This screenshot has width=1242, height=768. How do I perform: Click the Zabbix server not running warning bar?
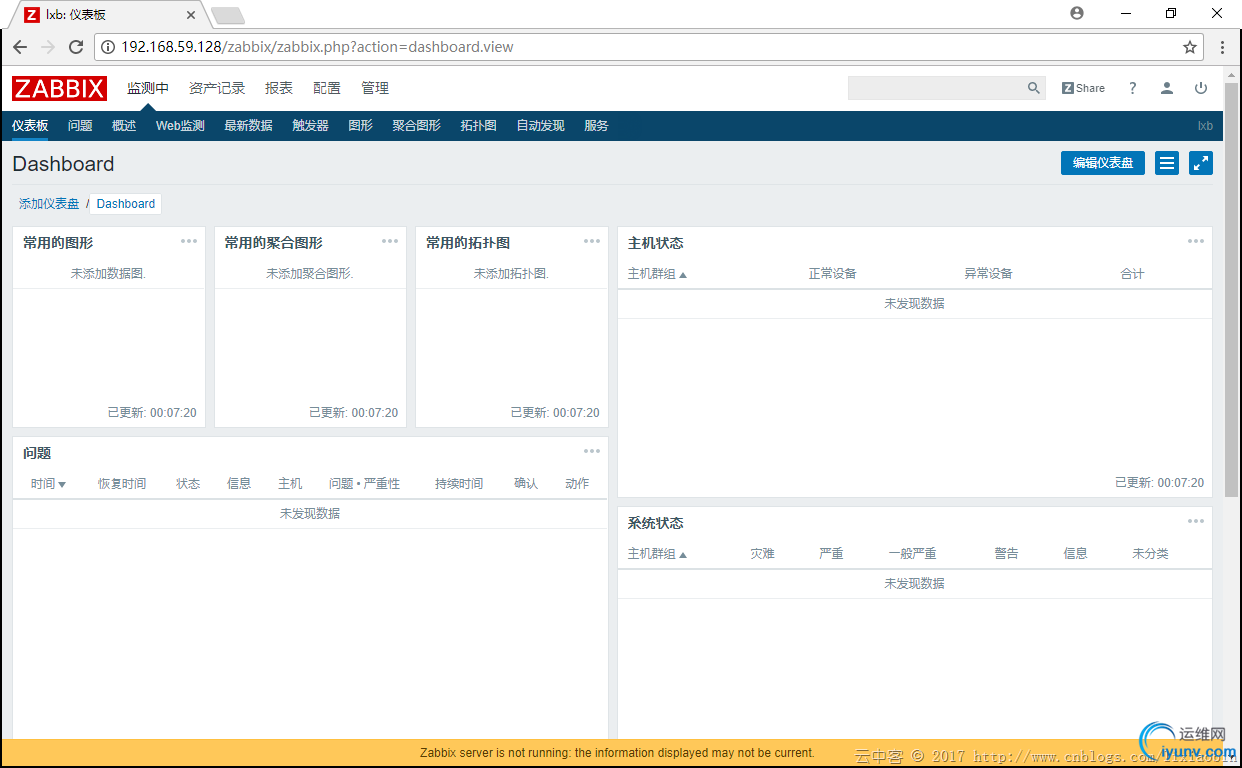click(x=617, y=753)
